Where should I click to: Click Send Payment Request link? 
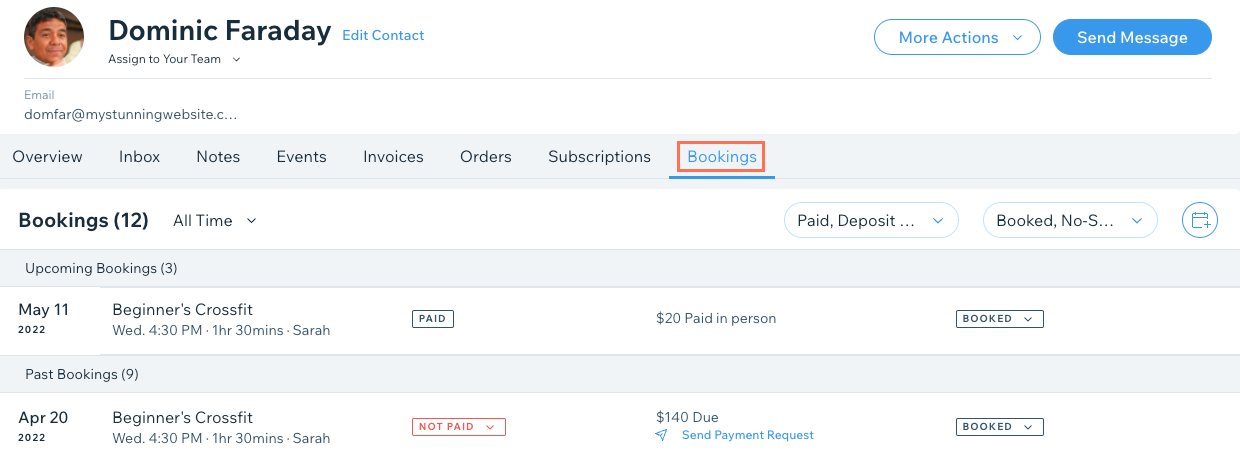point(748,435)
